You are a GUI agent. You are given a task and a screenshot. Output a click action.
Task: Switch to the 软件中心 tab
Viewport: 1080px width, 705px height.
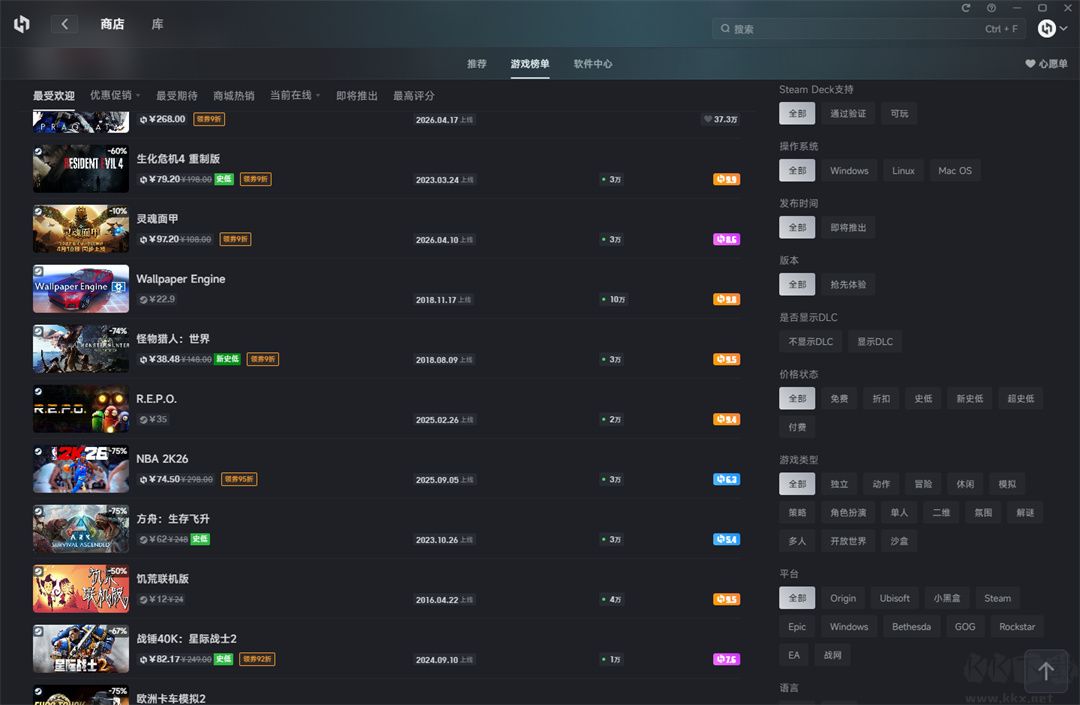point(592,63)
